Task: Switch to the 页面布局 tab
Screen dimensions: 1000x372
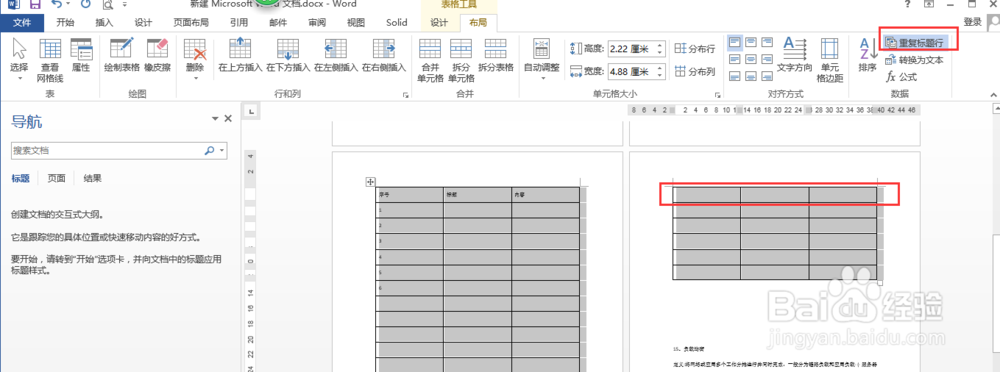Action: 191,23
